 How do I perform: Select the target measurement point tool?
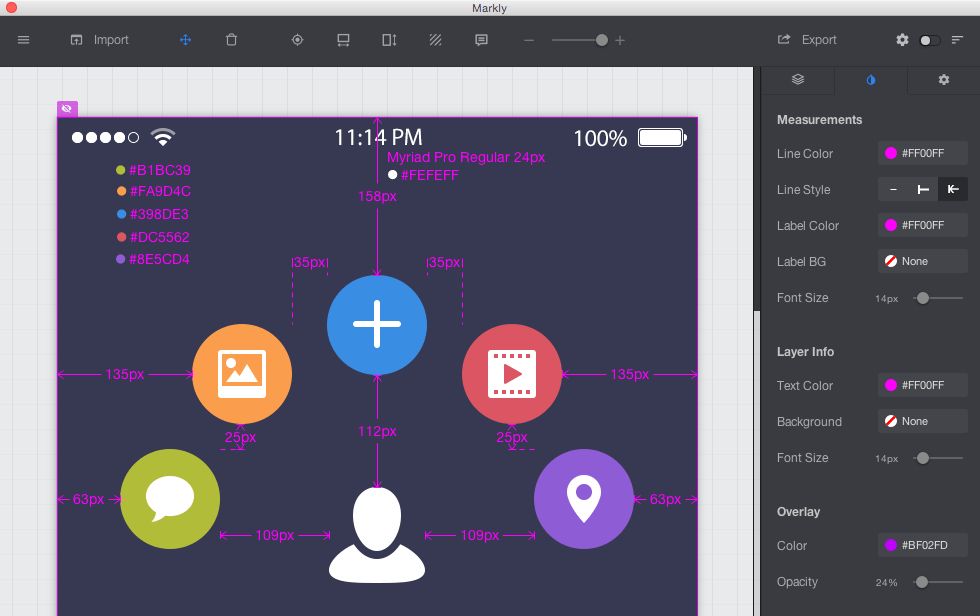click(x=296, y=40)
